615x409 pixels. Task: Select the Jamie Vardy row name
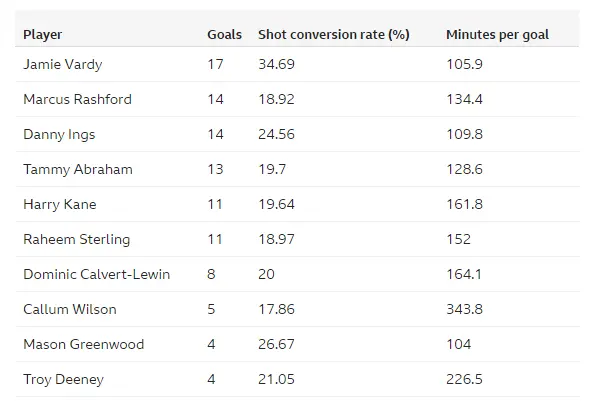(60, 64)
